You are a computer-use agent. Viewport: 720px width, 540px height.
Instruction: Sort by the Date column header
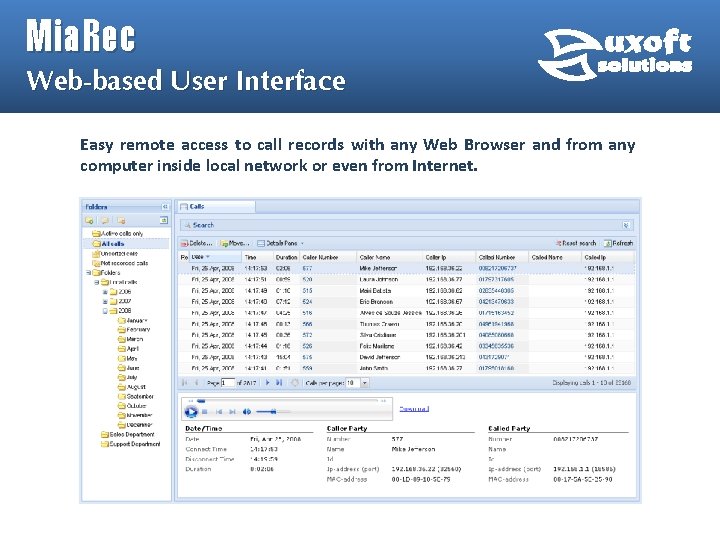click(x=215, y=257)
